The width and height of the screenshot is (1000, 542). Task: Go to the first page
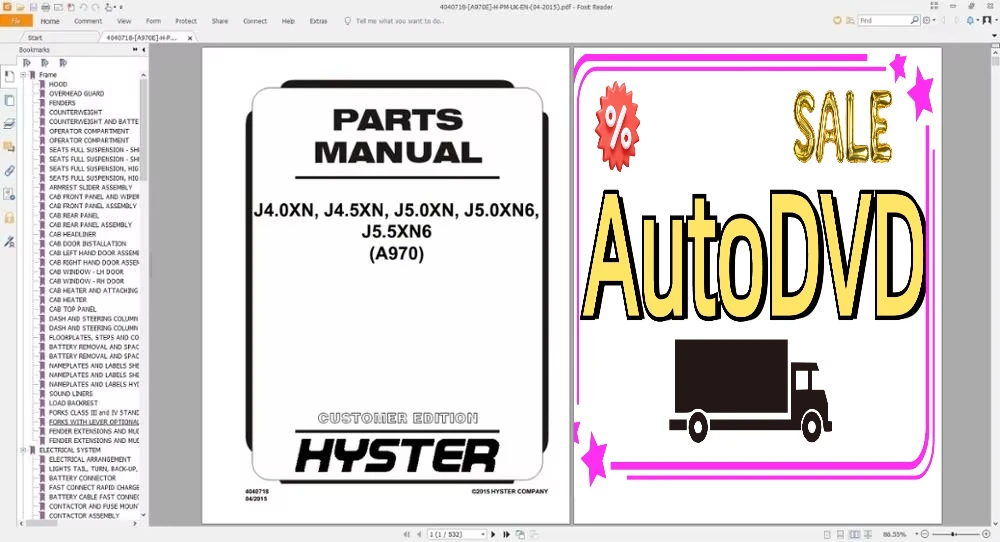pyautogui.click(x=406, y=534)
